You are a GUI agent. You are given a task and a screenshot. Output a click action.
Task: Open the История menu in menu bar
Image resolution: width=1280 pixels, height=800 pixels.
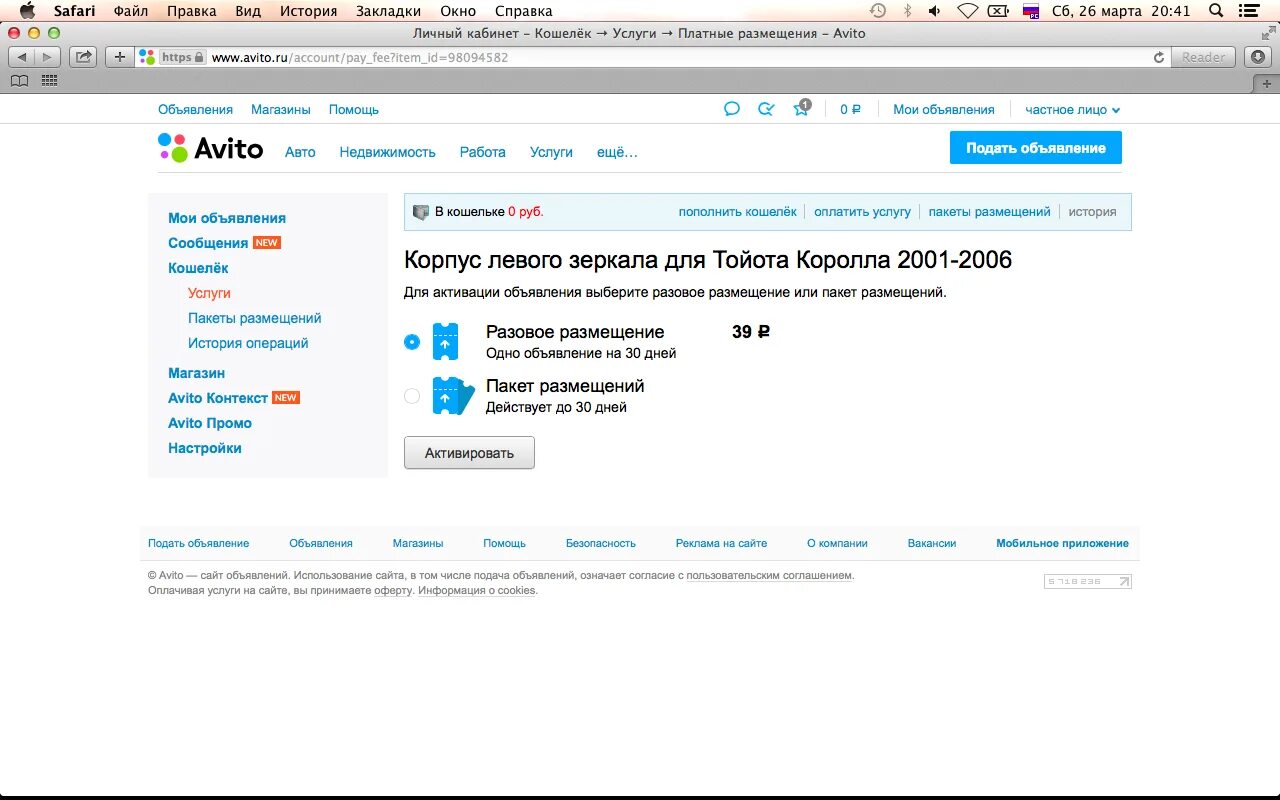coord(308,11)
